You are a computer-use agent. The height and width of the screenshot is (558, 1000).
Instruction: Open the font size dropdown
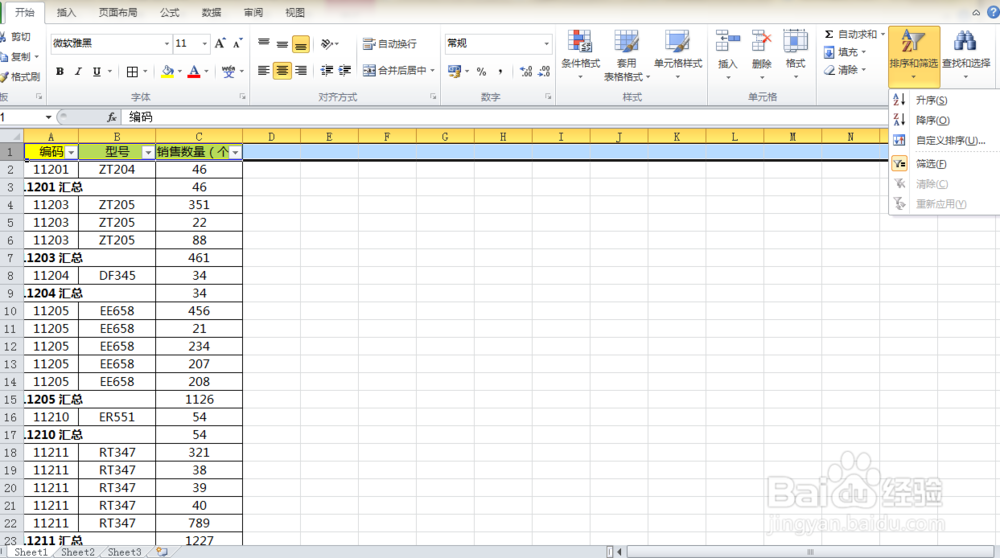coord(205,43)
